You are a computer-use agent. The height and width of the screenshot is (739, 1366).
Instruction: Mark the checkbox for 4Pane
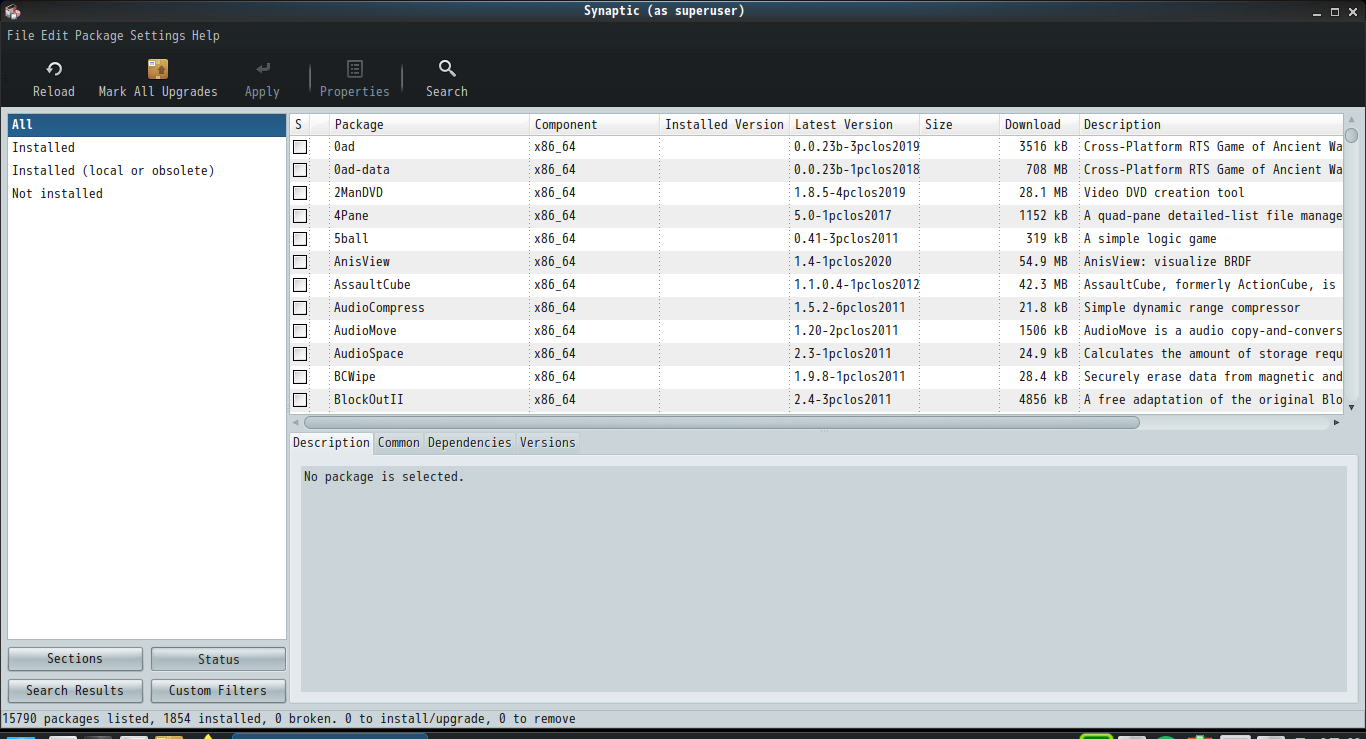click(x=300, y=216)
